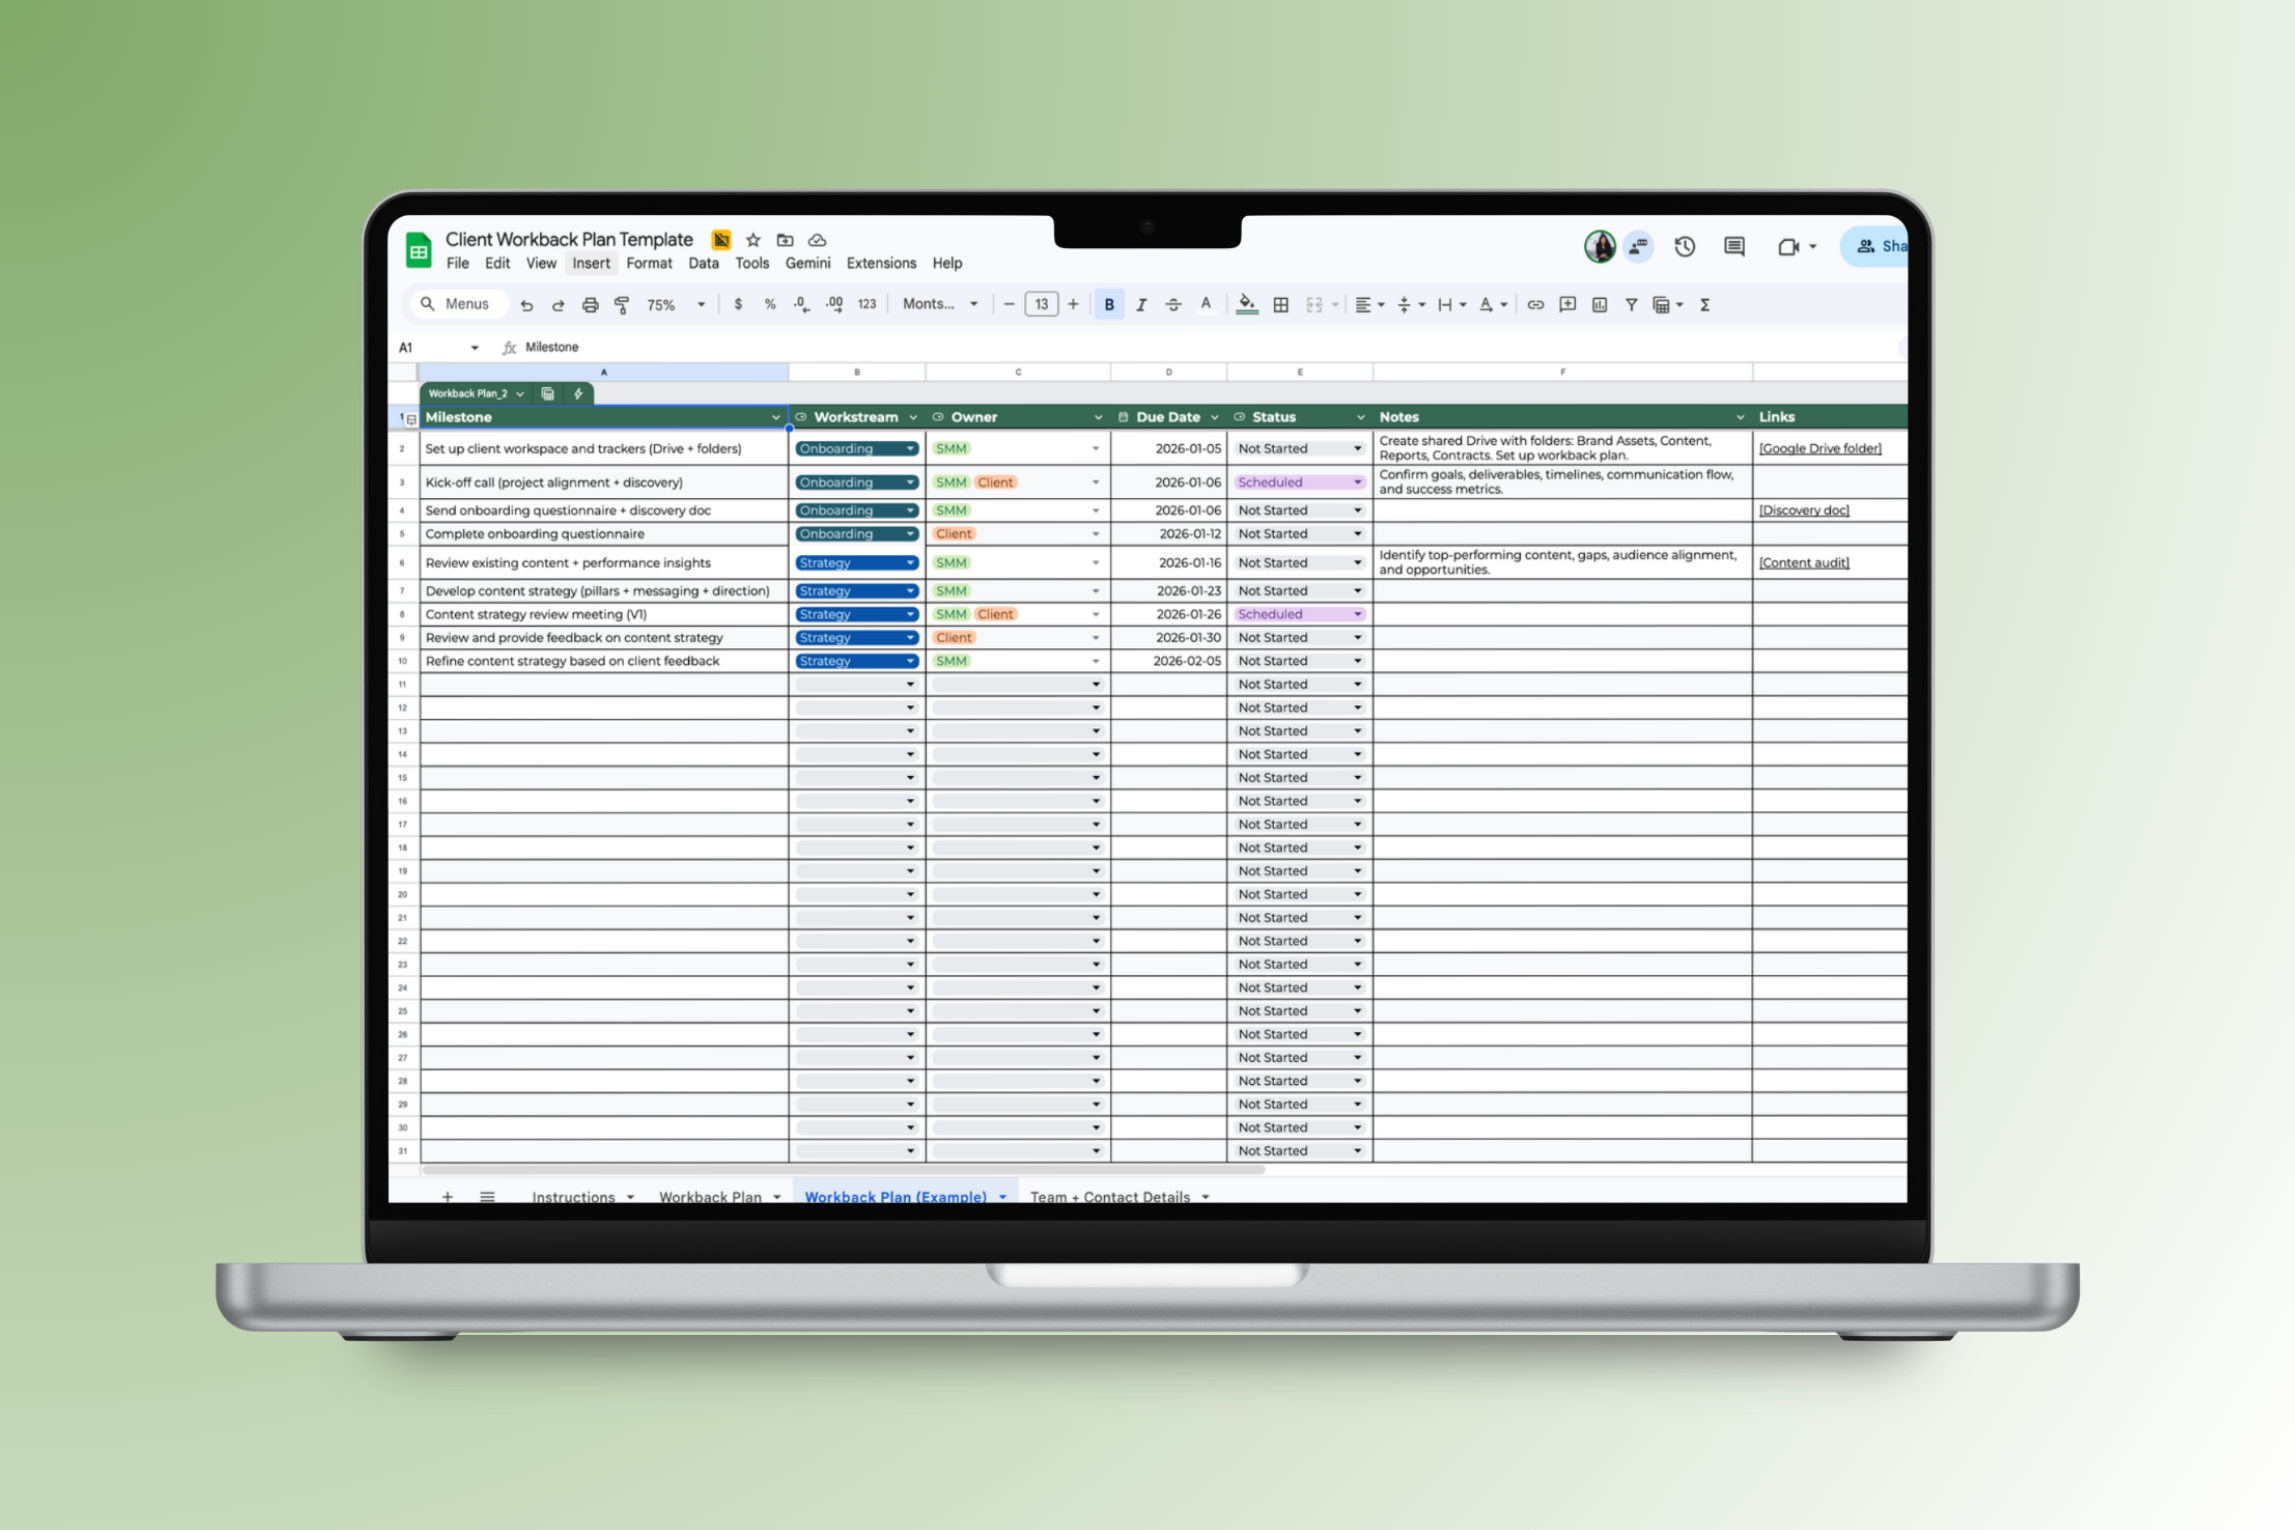Click the horizontal scrollbar below the grid
The width and height of the screenshot is (2295, 1530).
click(x=843, y=1169)
